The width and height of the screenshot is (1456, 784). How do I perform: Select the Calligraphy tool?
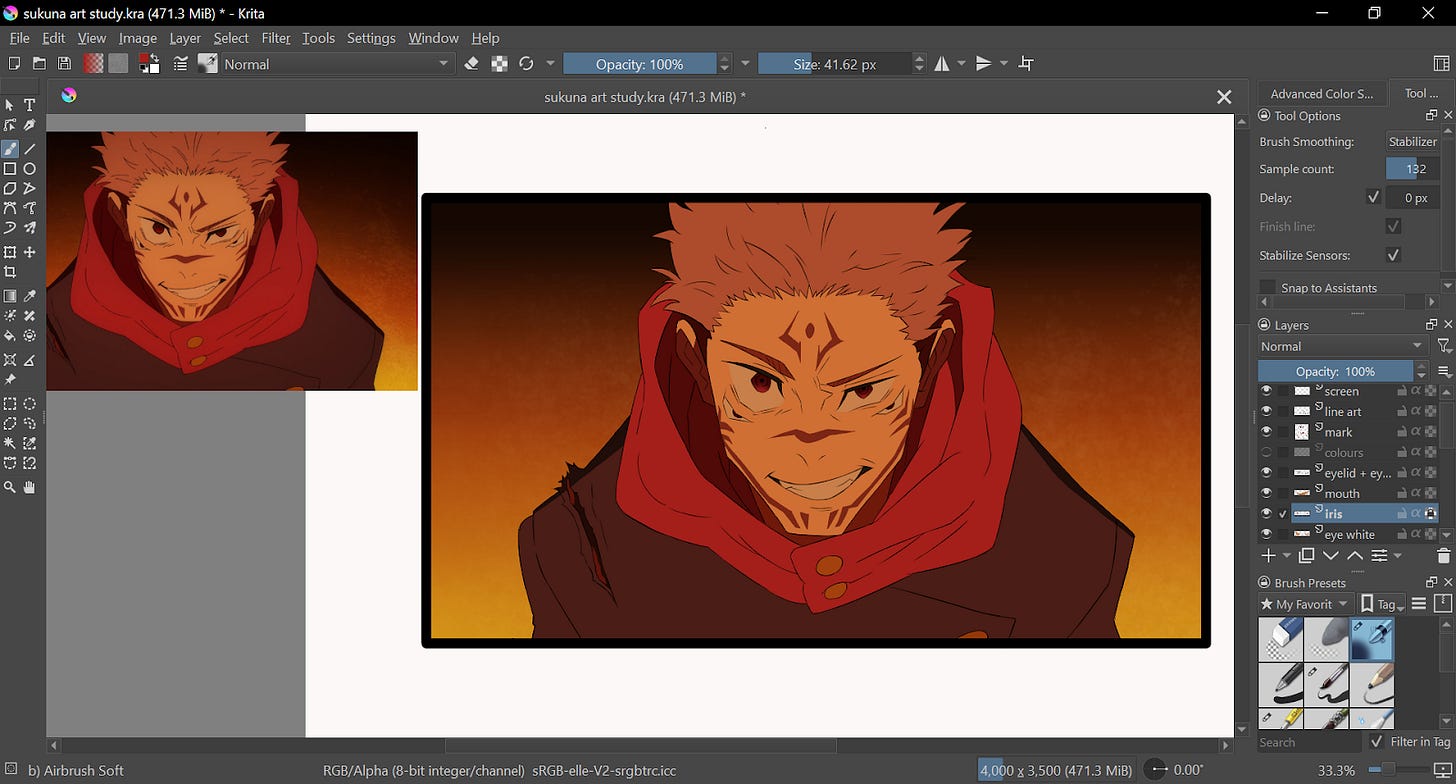coord(30,125)
